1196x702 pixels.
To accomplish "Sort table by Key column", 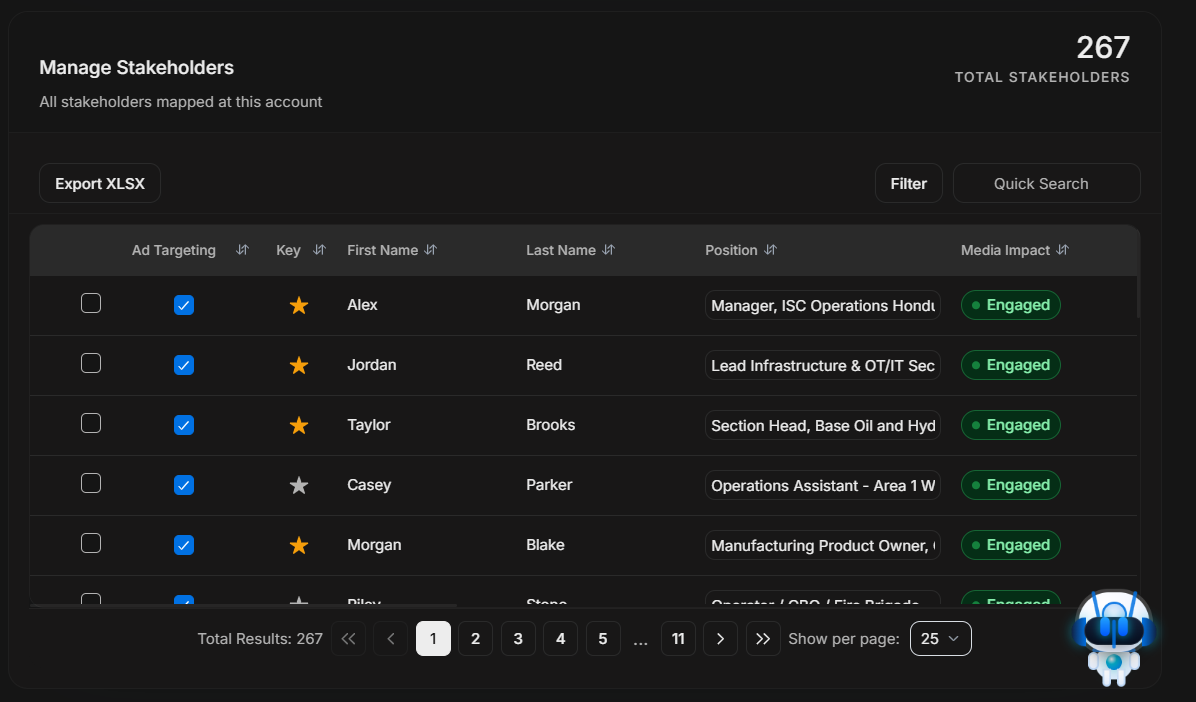I will pos(319,250).
